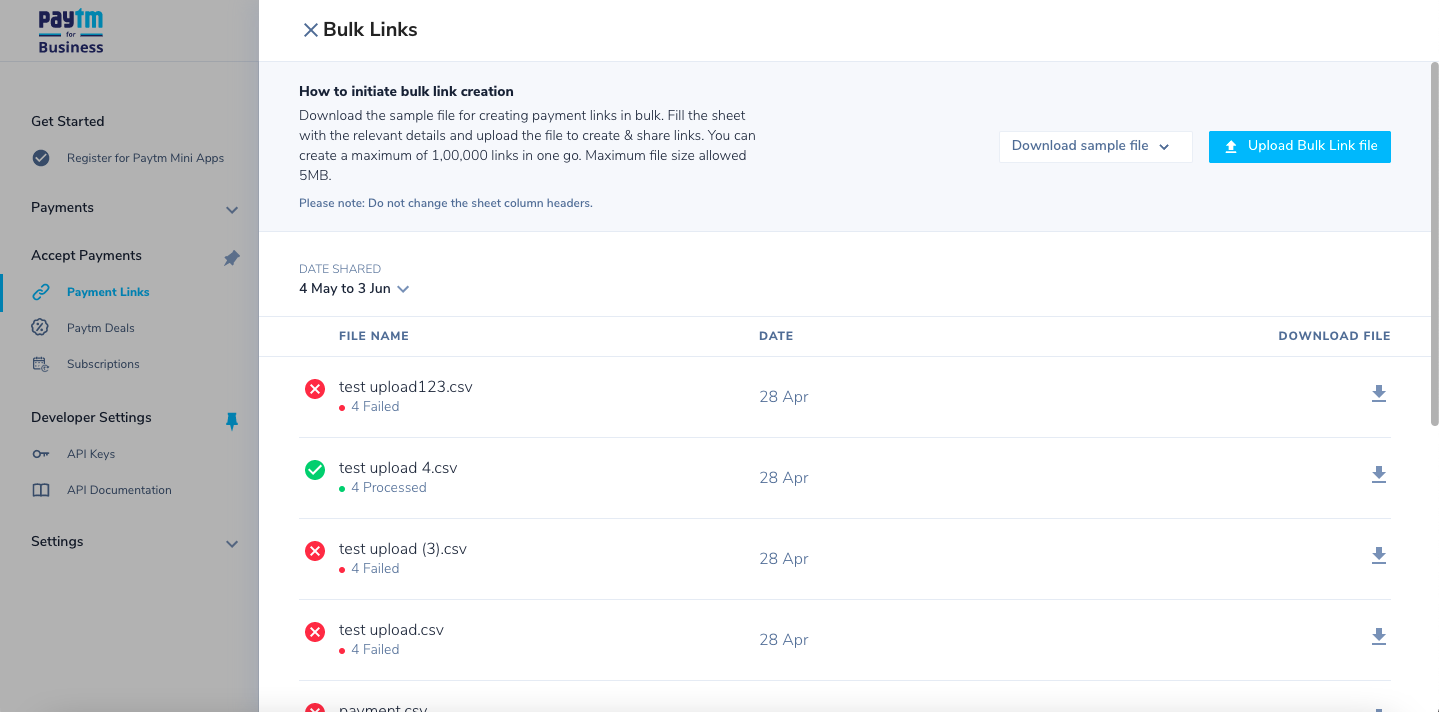Download the file for test upload 4.csv
1439x712 pixels.
click(1379, 474)
